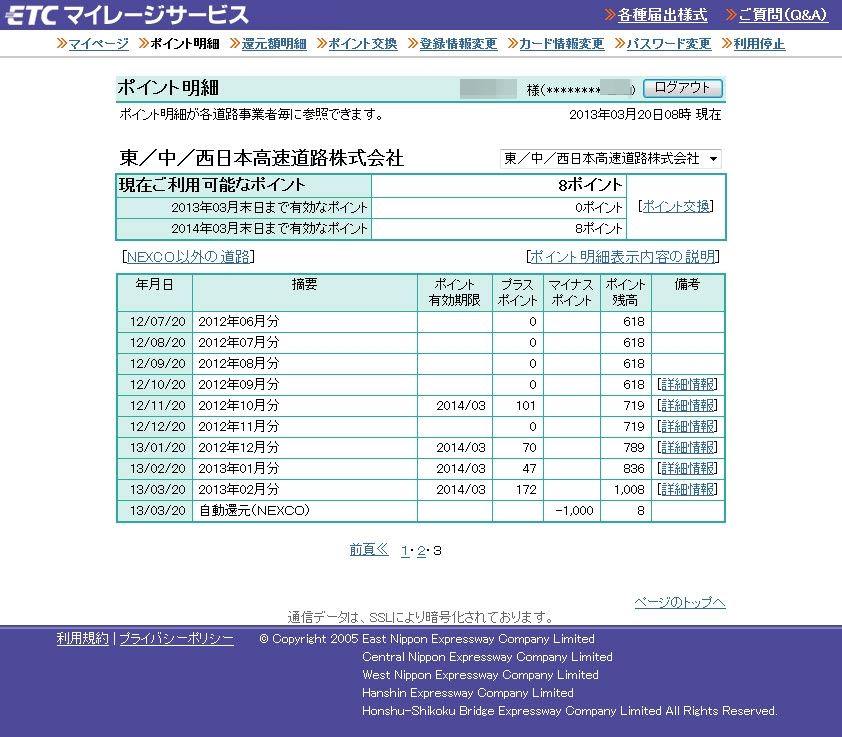The width and height of the screenshot is (842, 737).
Task: Click the マイナスポイント column header
Action: pyautogui.click(x=571, y=292)
